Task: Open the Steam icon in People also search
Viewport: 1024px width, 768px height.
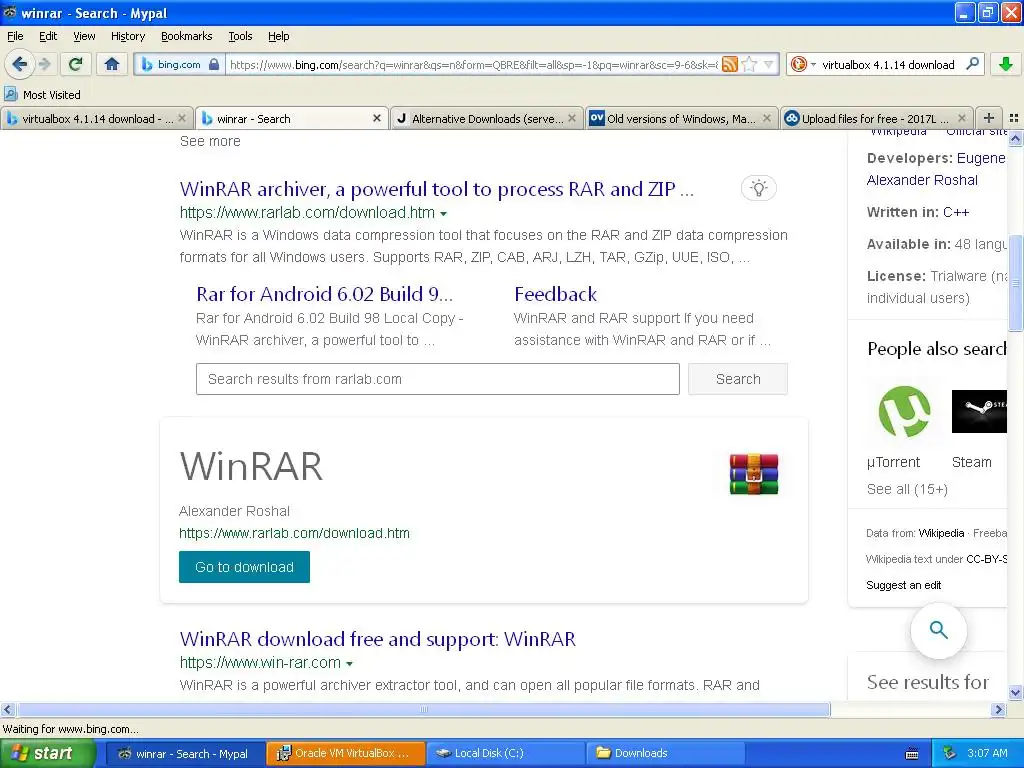Action: (x=979, y=411)
